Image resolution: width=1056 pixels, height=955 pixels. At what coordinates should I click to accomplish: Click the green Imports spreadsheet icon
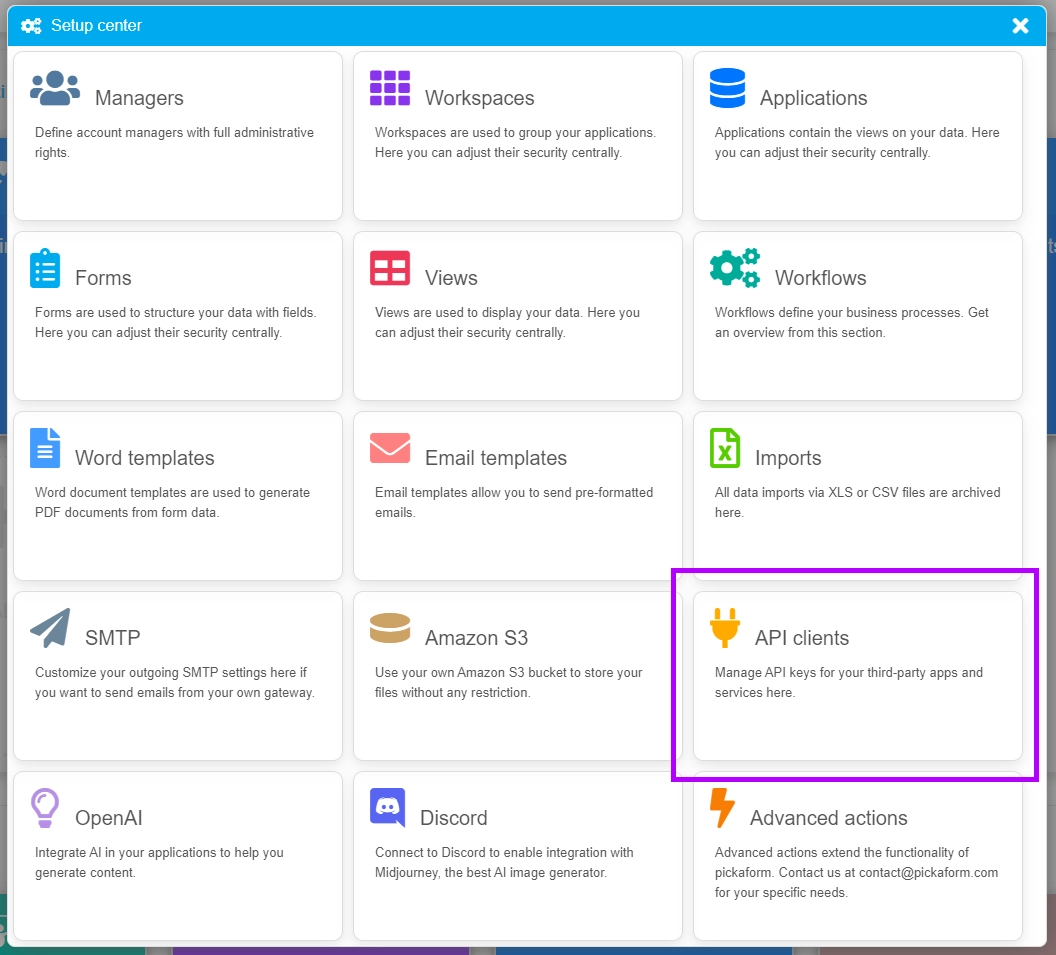pos(725,448)
